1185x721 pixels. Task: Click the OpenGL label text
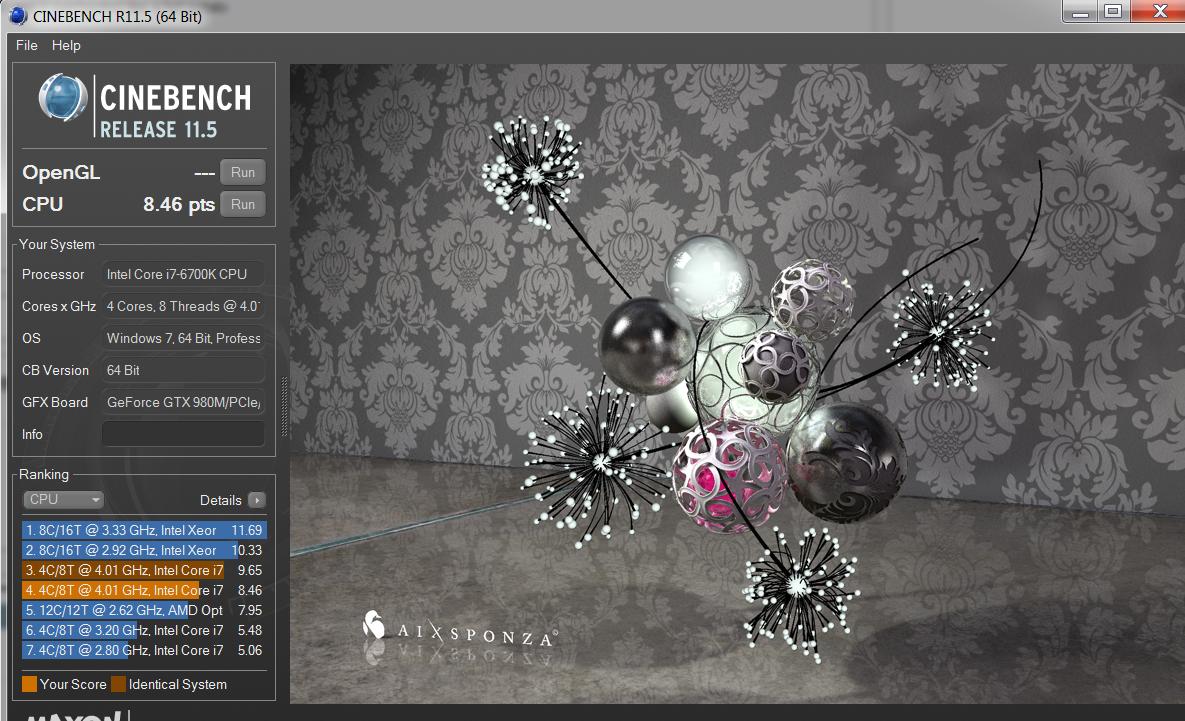coord(61,172)
